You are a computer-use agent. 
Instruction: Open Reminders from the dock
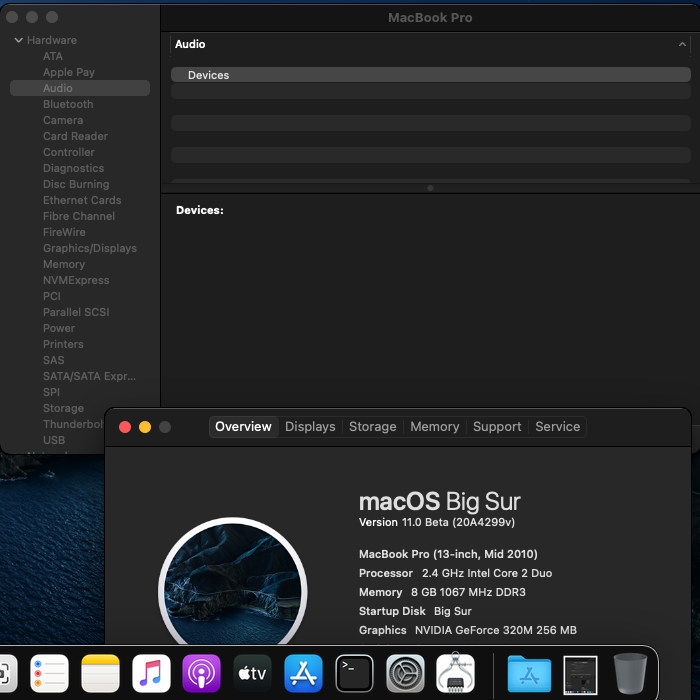pyautogui.click(x=49, y=673)
